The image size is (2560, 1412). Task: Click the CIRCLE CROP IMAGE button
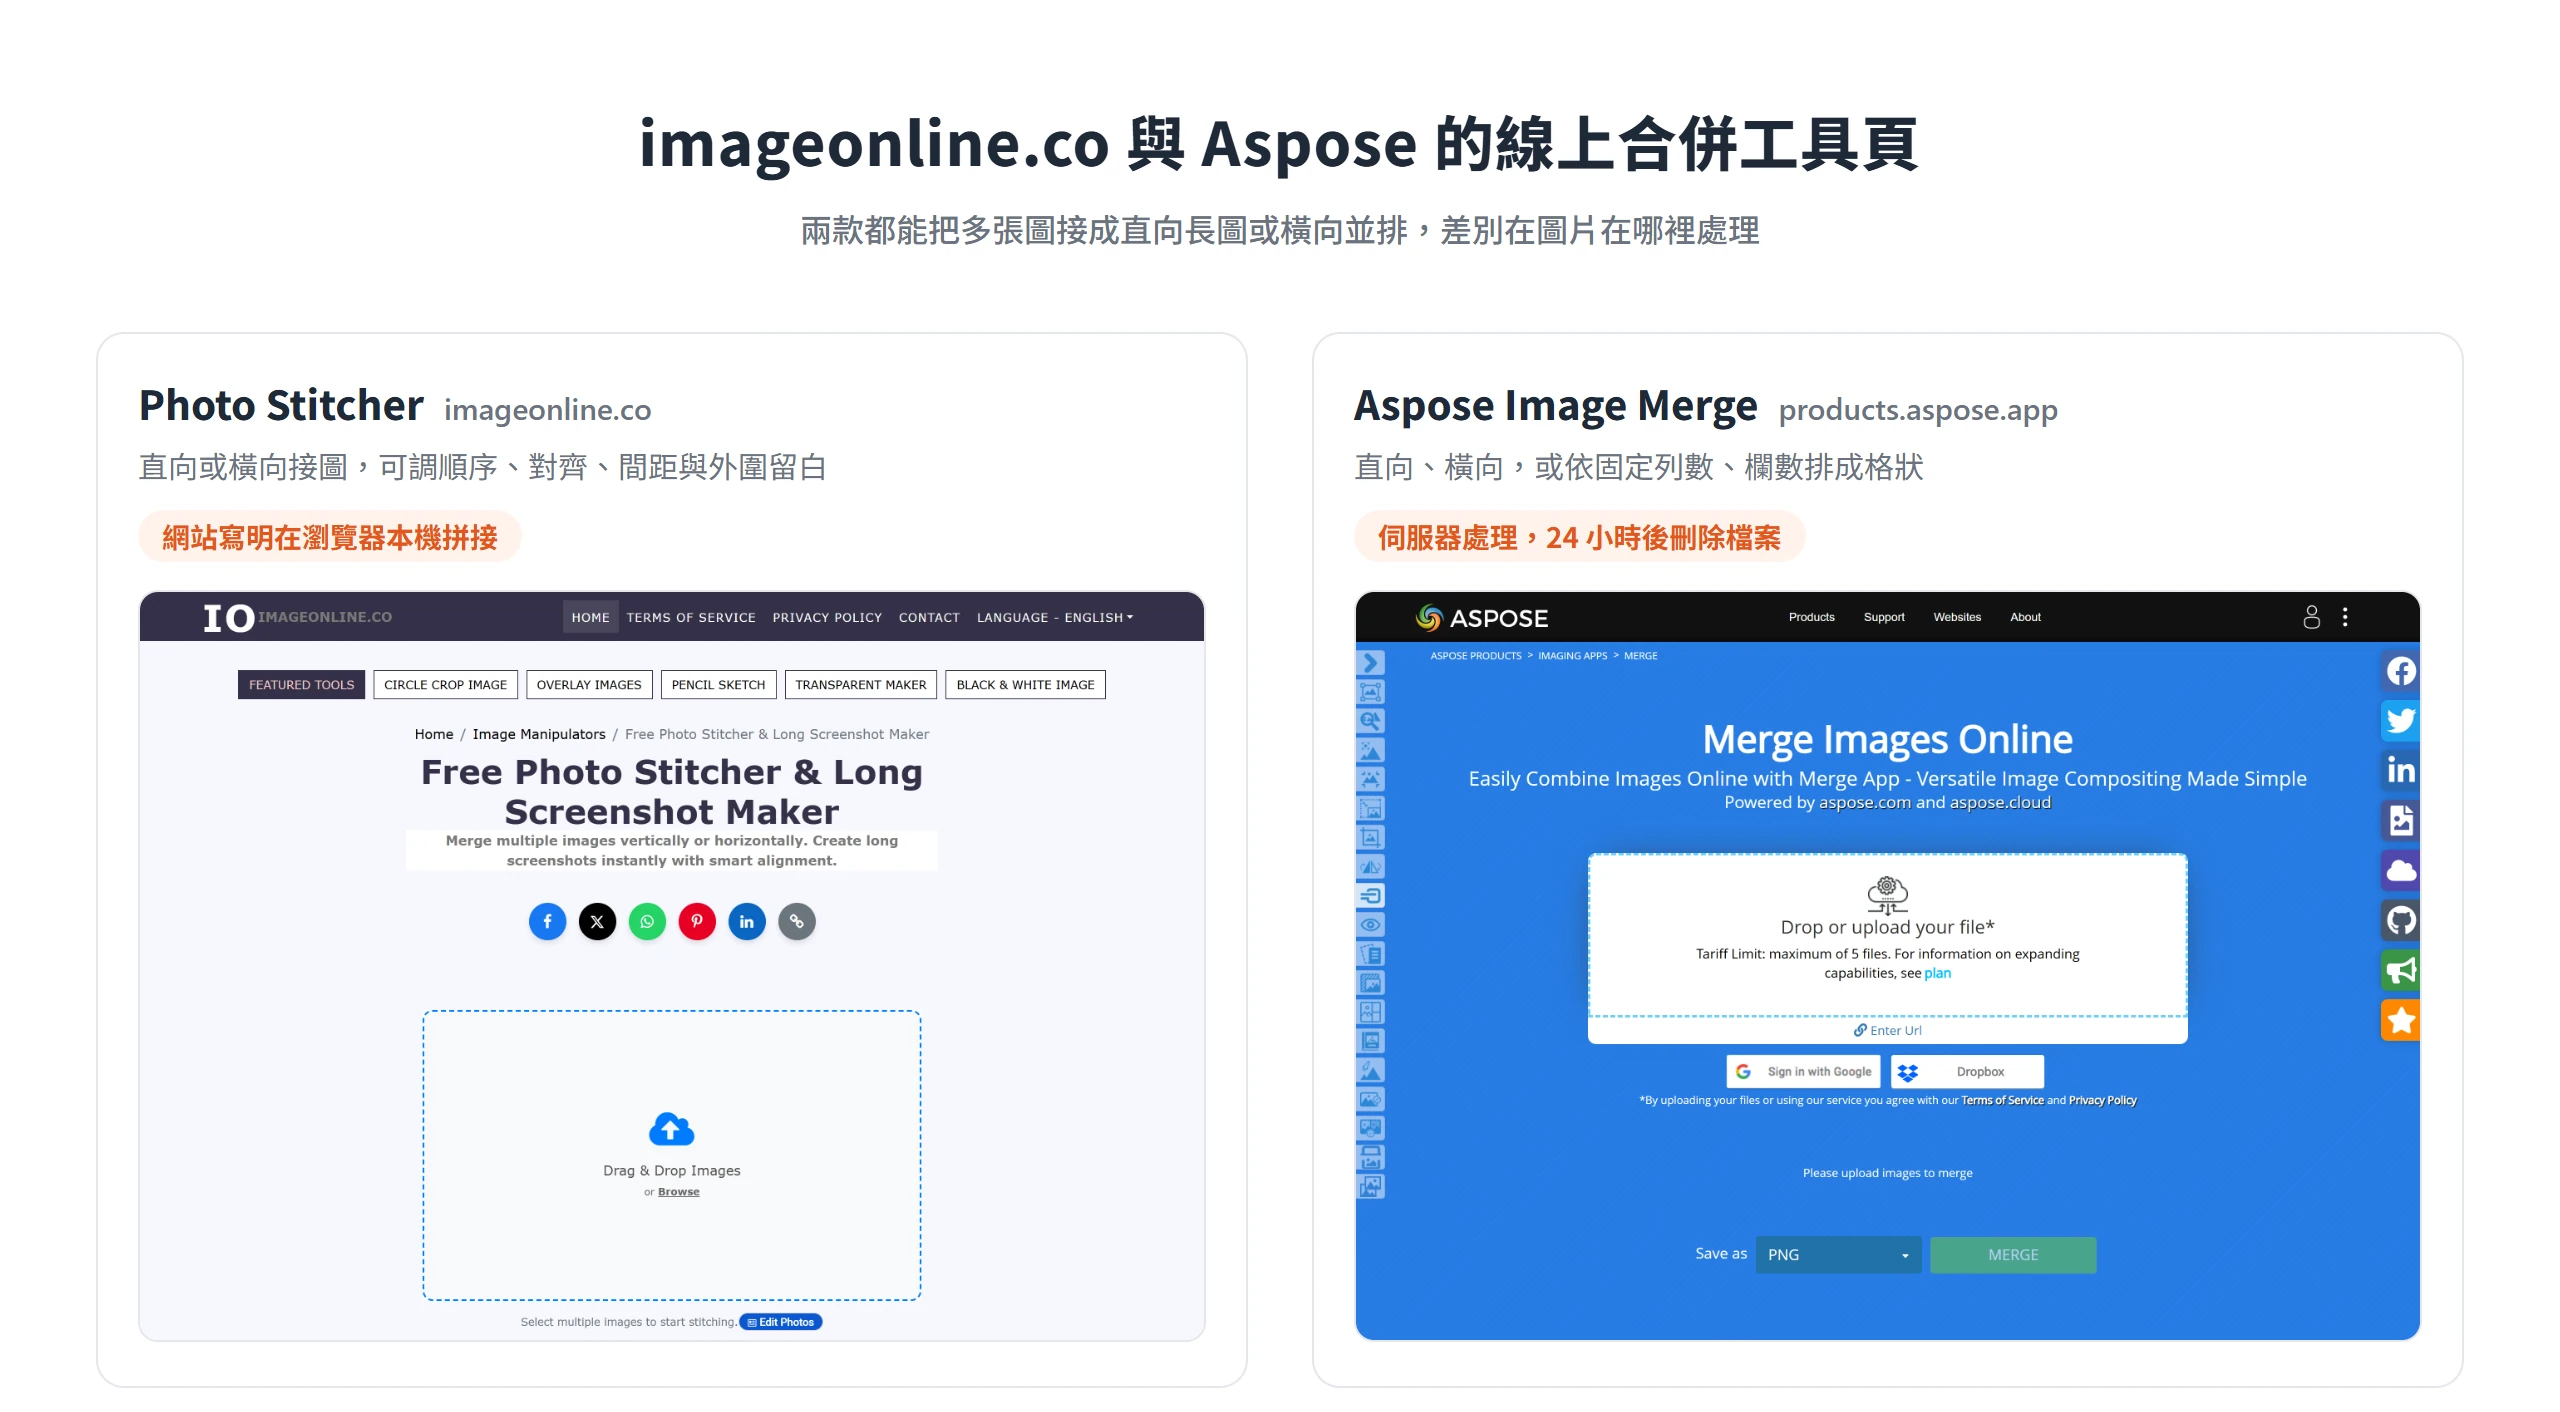click(445, 685)
